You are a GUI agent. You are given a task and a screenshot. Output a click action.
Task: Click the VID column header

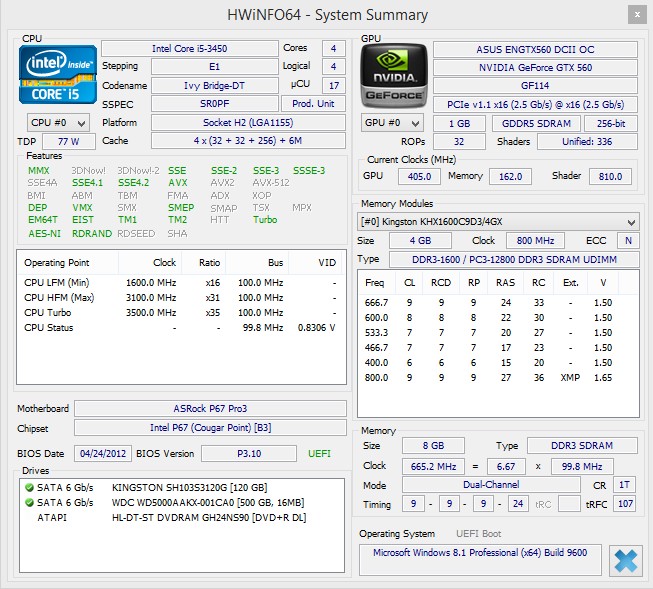314,263
